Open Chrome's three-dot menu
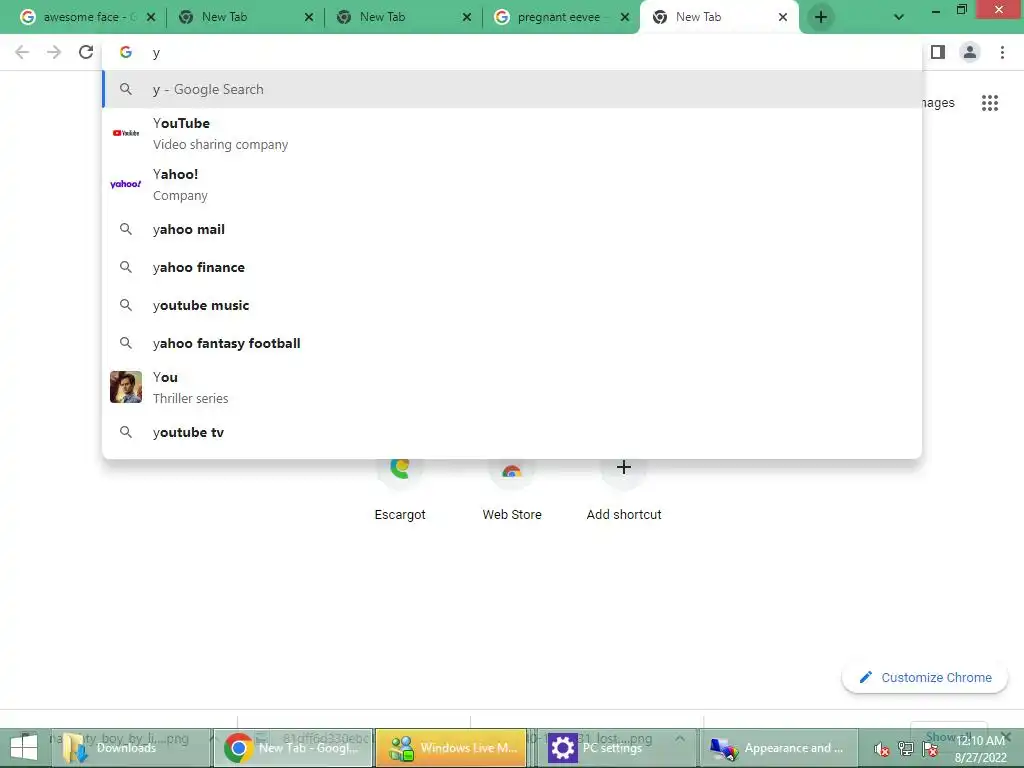This screenshot has height=768, width=1024. 1002,52
